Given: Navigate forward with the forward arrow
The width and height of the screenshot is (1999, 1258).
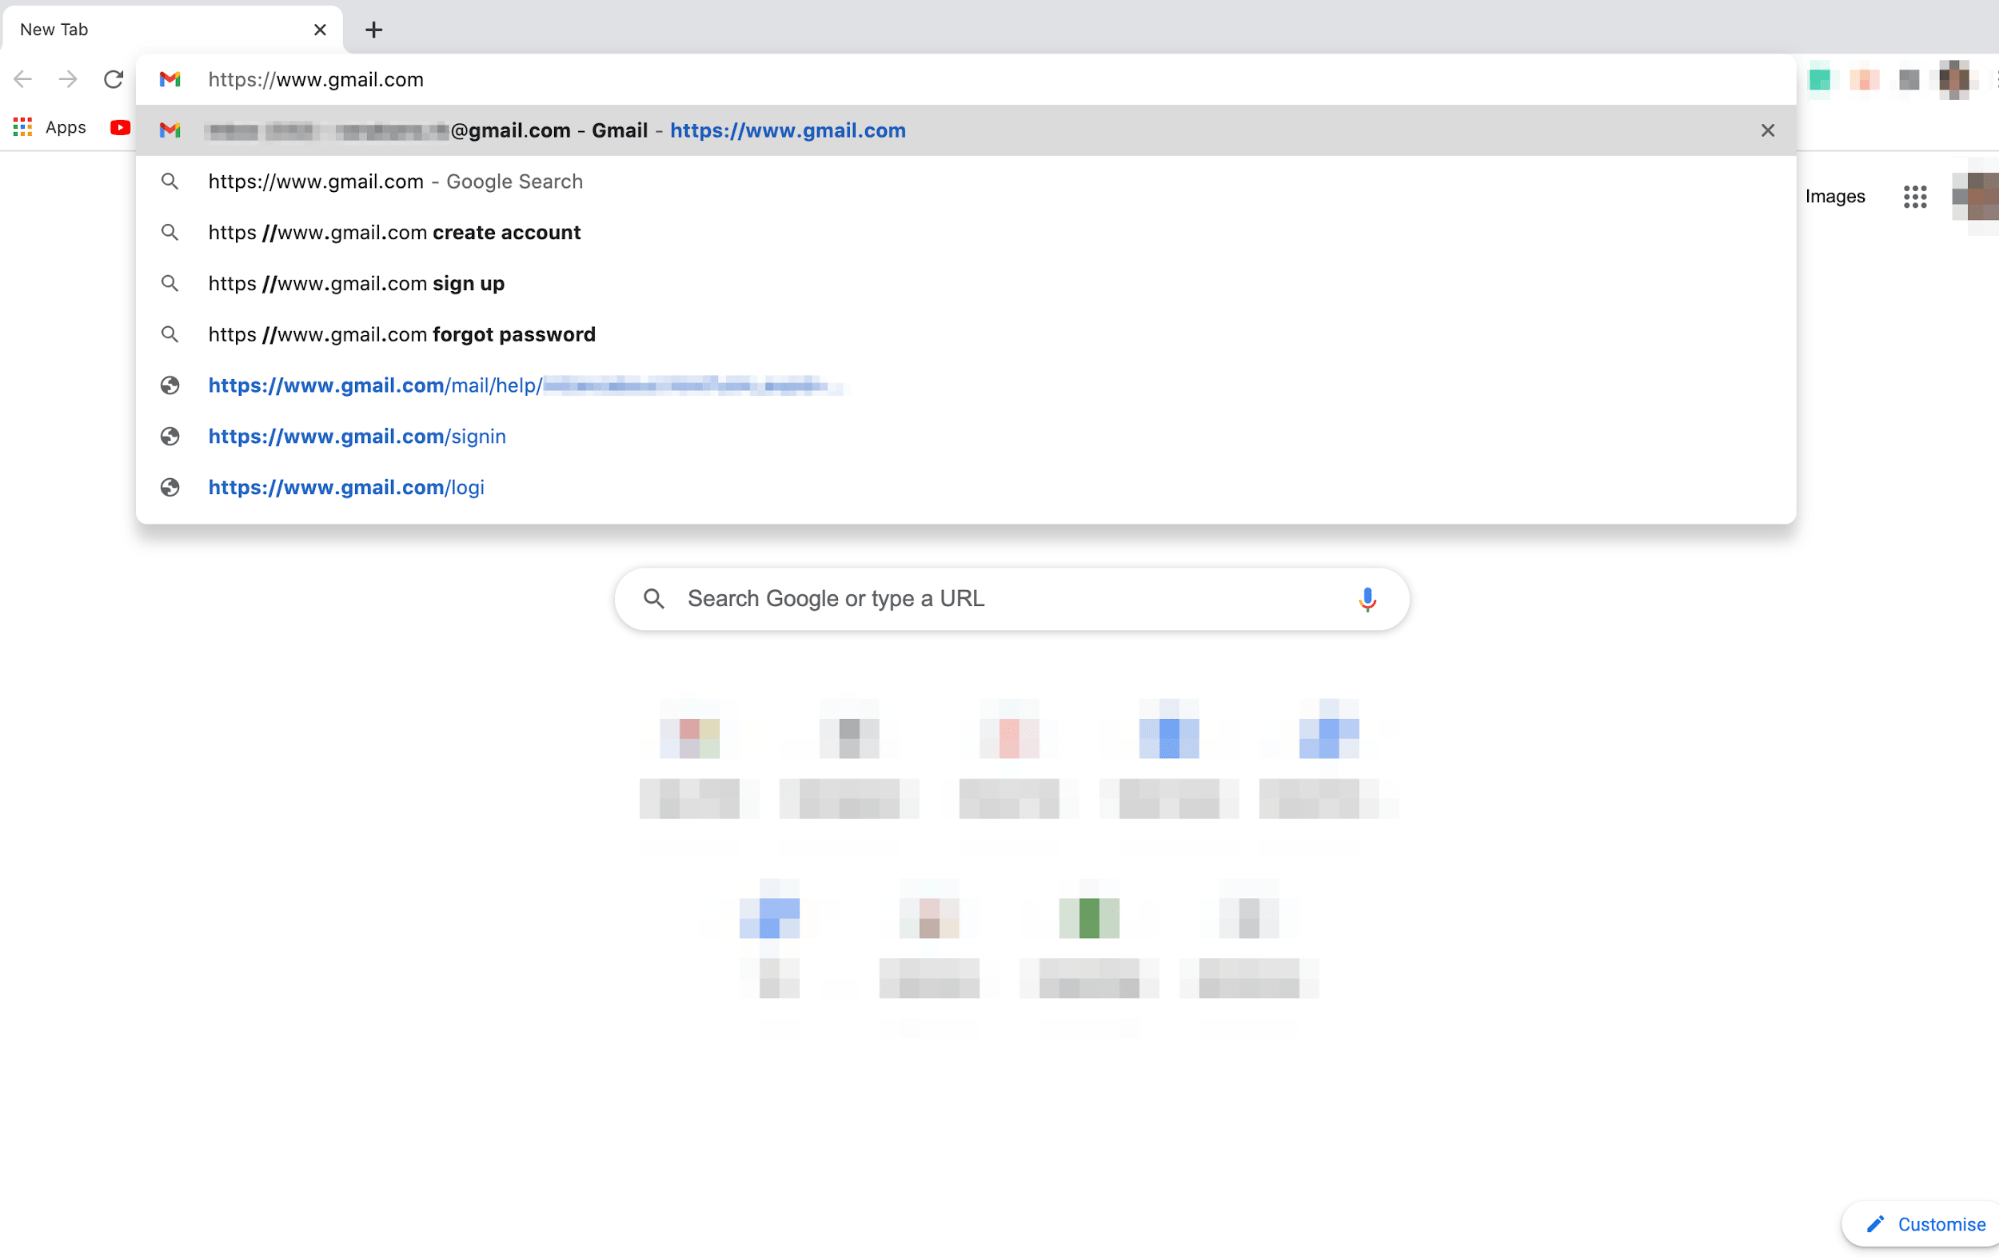Looking at the screenshot, I should [x=67, y=79].
